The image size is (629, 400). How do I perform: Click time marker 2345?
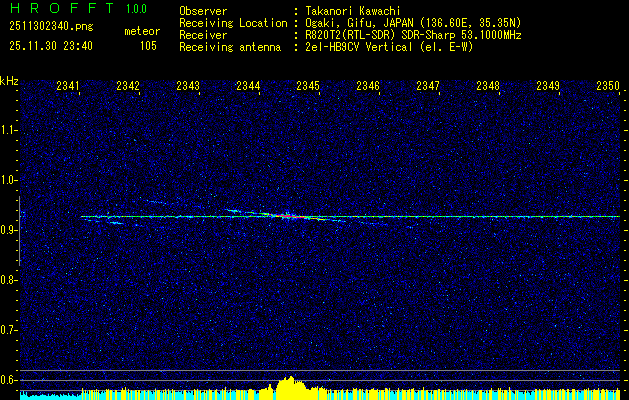308,85
